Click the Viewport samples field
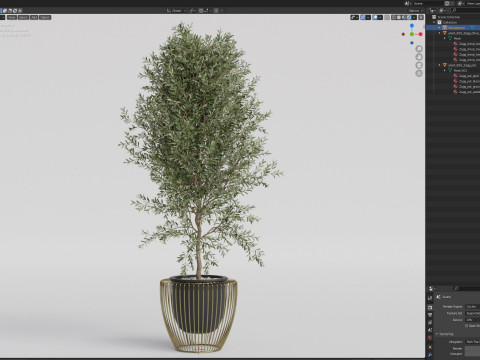The height and width of the screenshot is (360, 480). click(473, 354)
